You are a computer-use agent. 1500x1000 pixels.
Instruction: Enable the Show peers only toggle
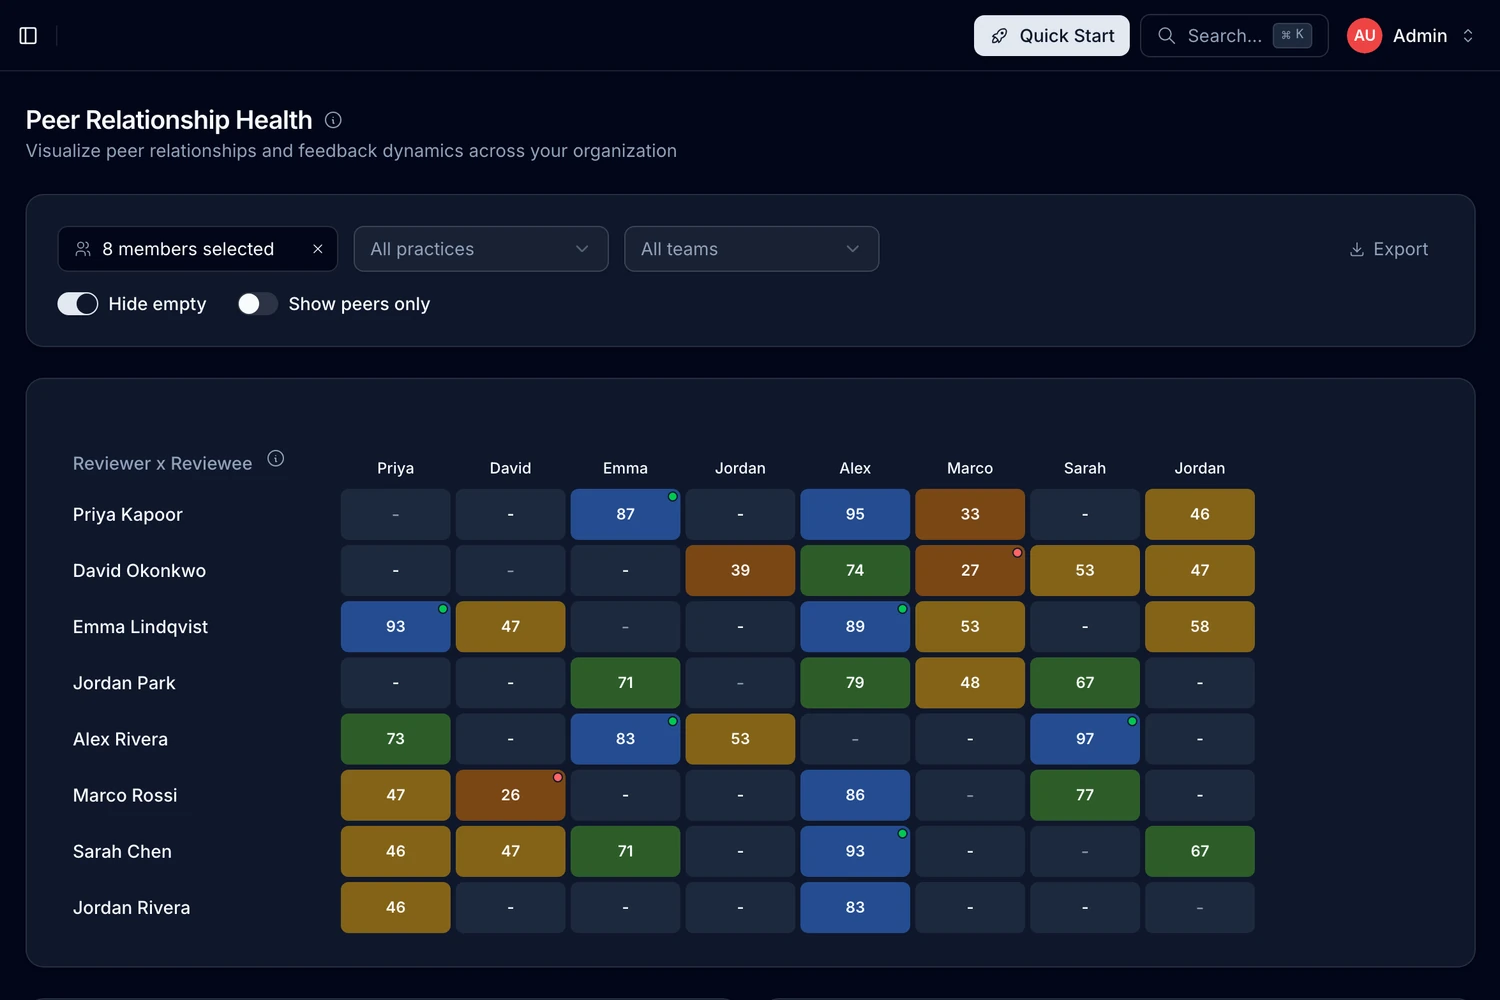coord(258,304)
